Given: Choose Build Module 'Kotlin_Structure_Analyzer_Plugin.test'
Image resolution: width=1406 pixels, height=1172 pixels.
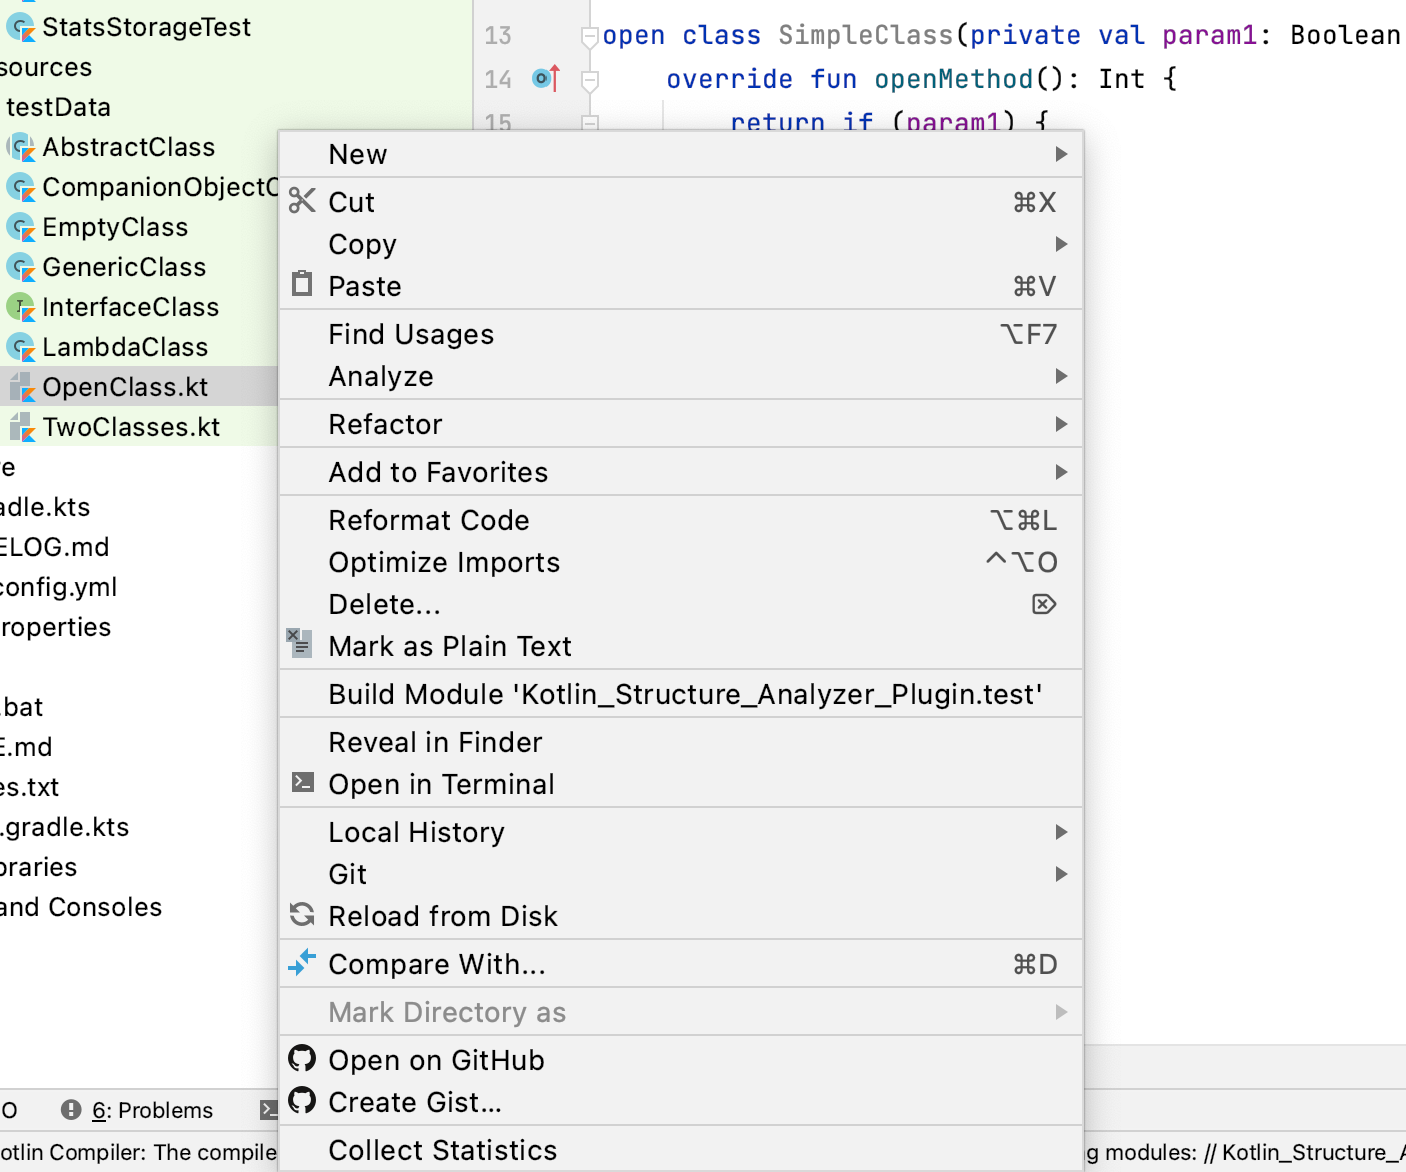Looking at the screenshot, I should pyautogui.click(x=681, y=694).
